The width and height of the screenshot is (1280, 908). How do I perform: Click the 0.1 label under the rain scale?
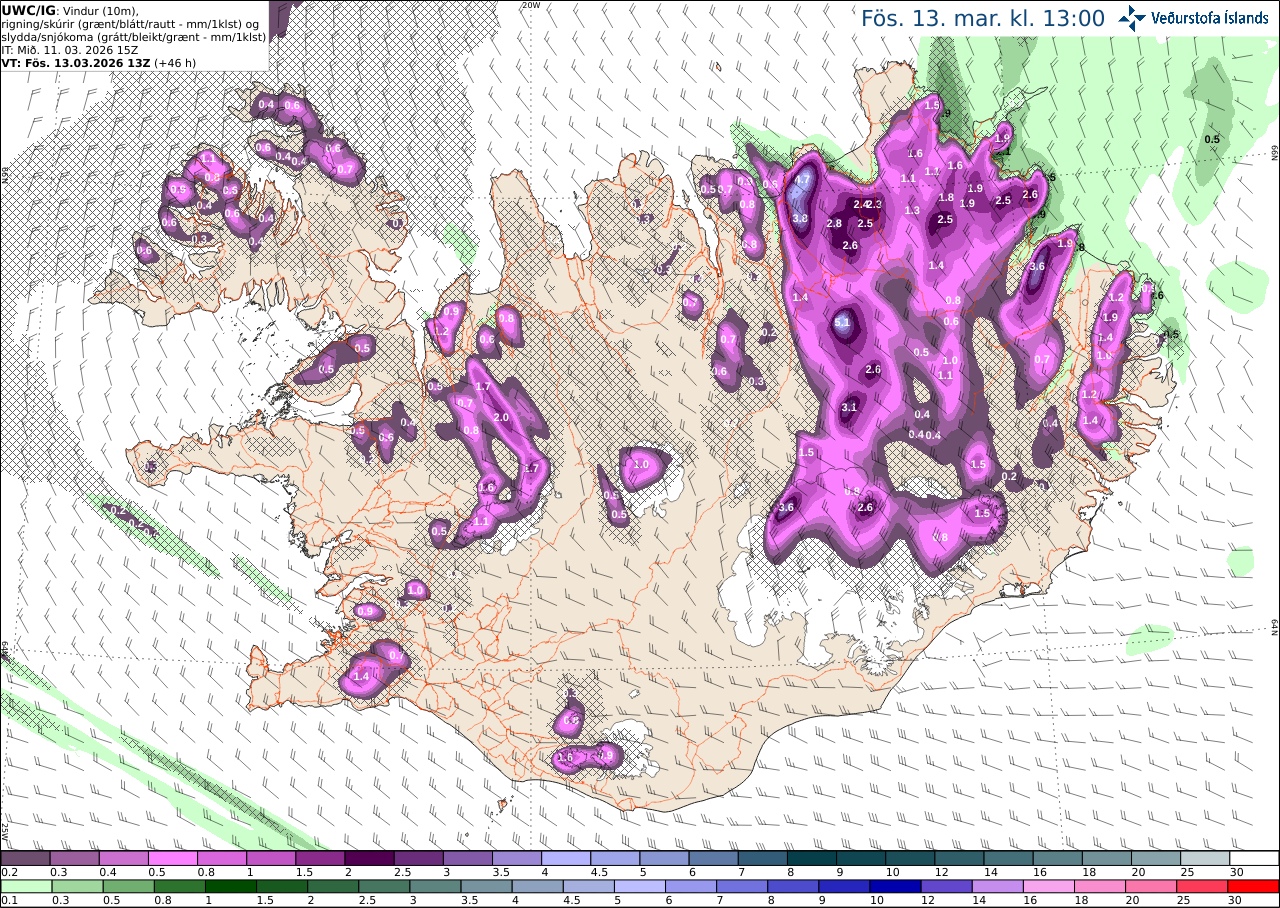click(9, 900)
